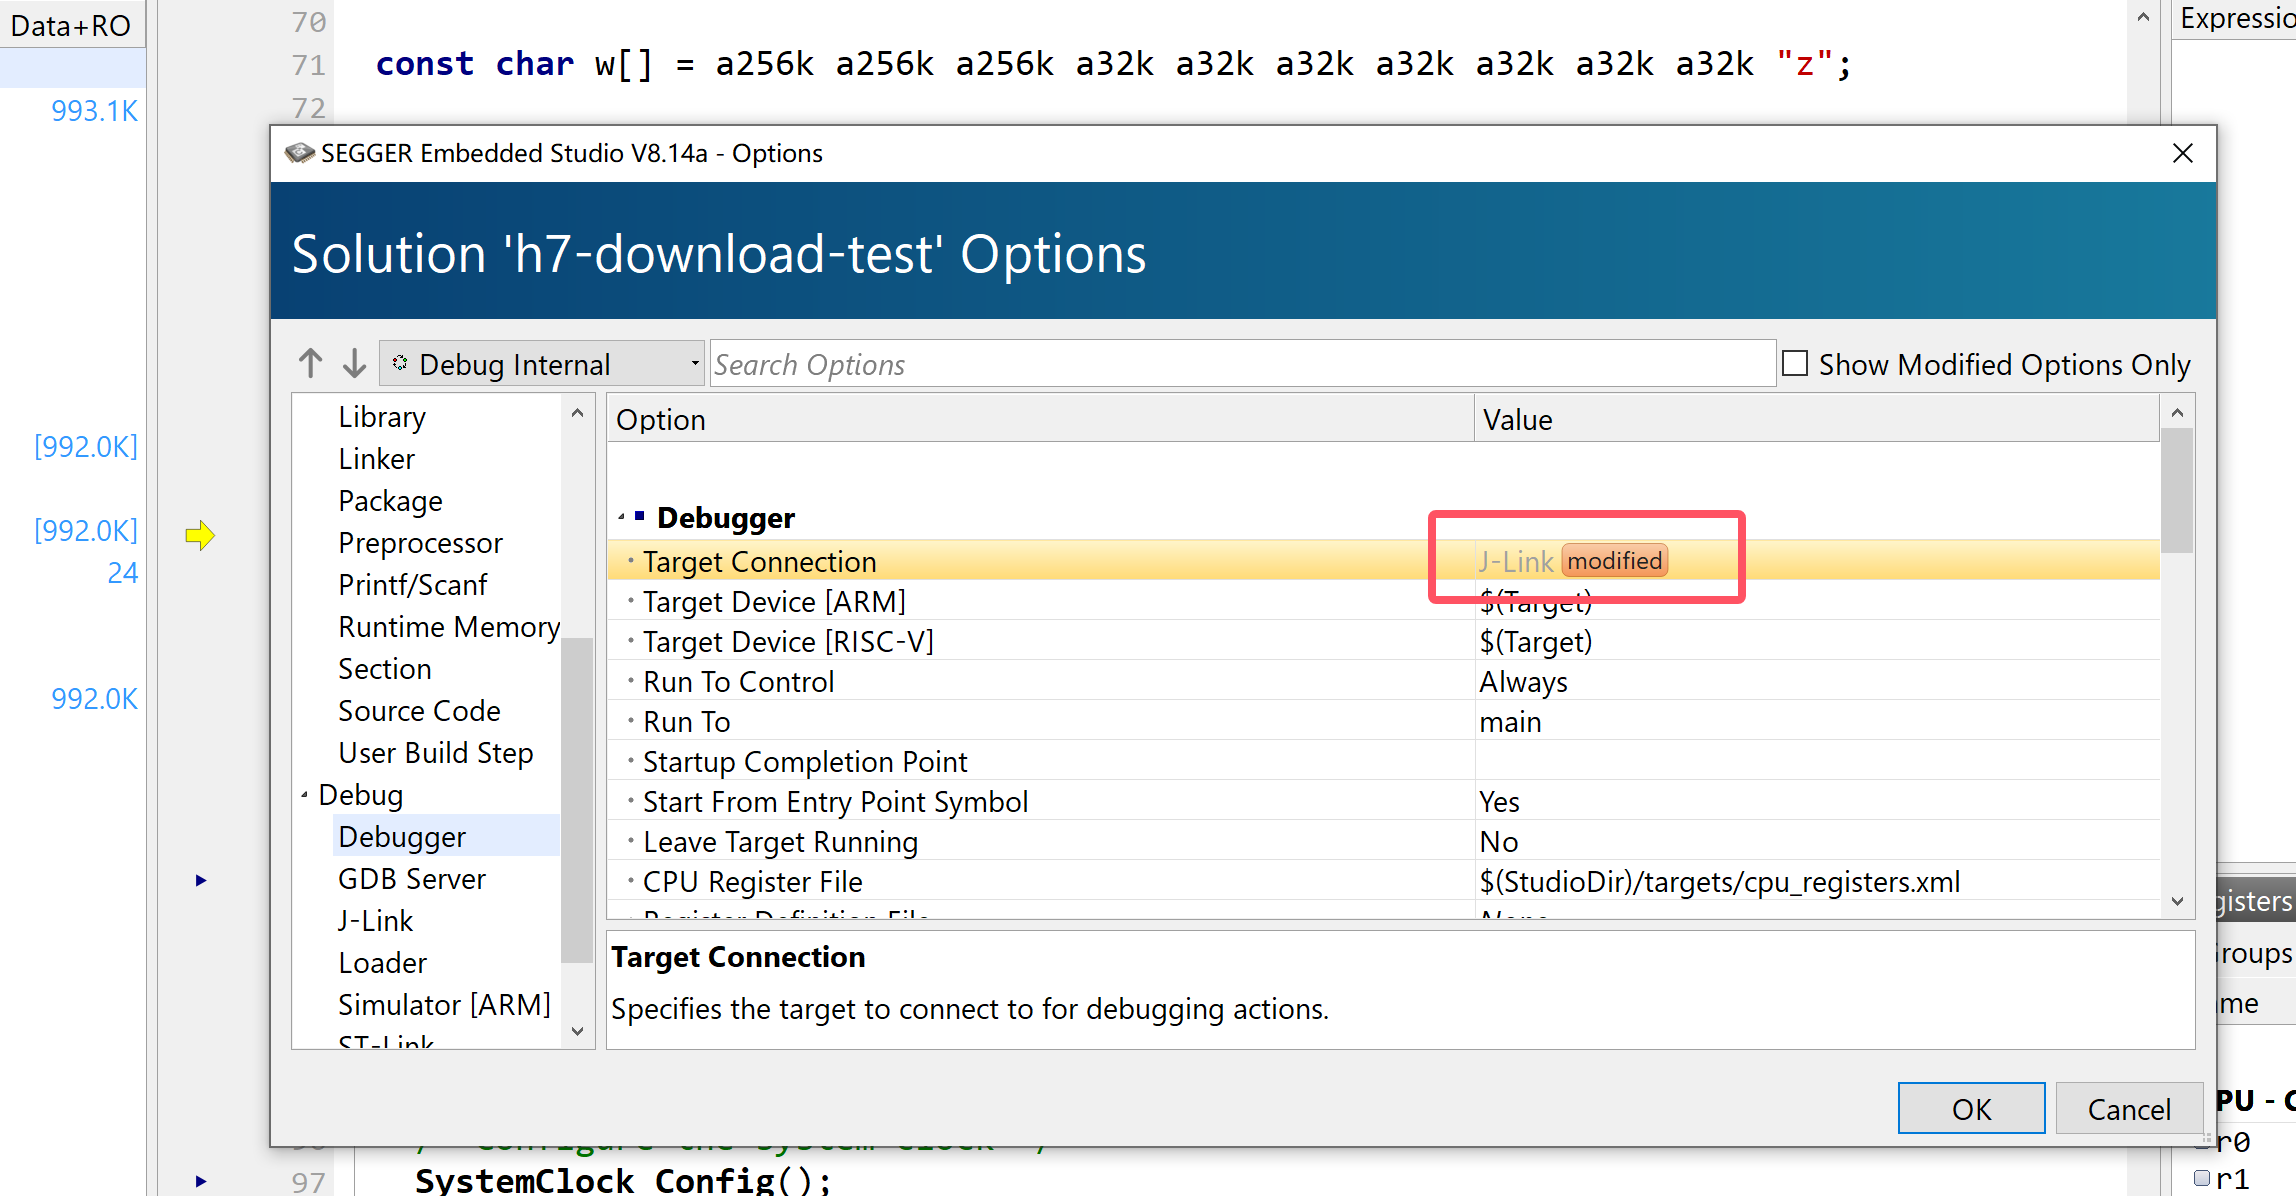Click the options list scroll down arrow

pos(2177,901)
